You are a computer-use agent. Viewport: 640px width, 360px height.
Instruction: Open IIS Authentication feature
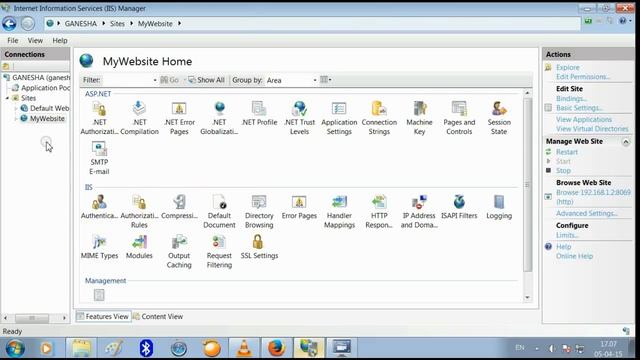coord(99,207)
